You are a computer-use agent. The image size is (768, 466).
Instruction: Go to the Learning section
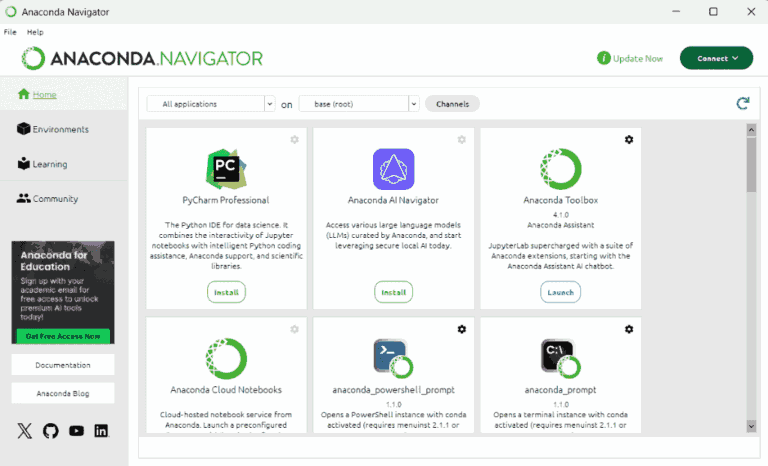click(x=50, y=164)
